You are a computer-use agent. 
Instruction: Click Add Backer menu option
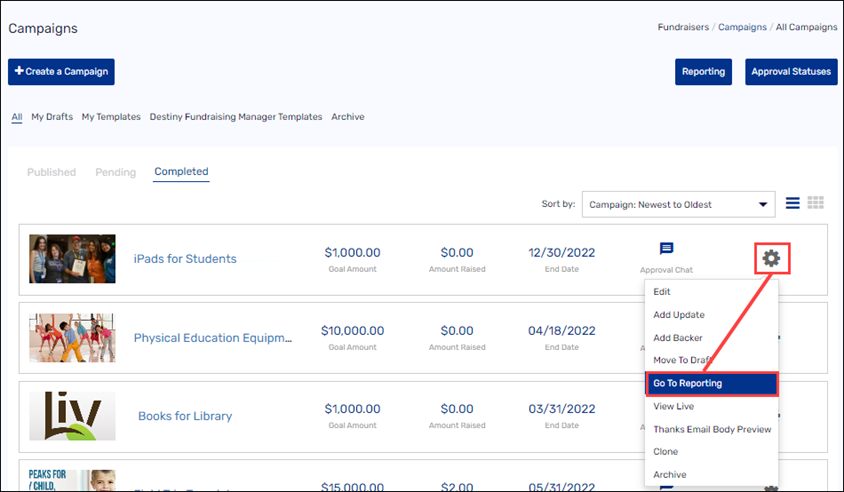pos(678,338)
